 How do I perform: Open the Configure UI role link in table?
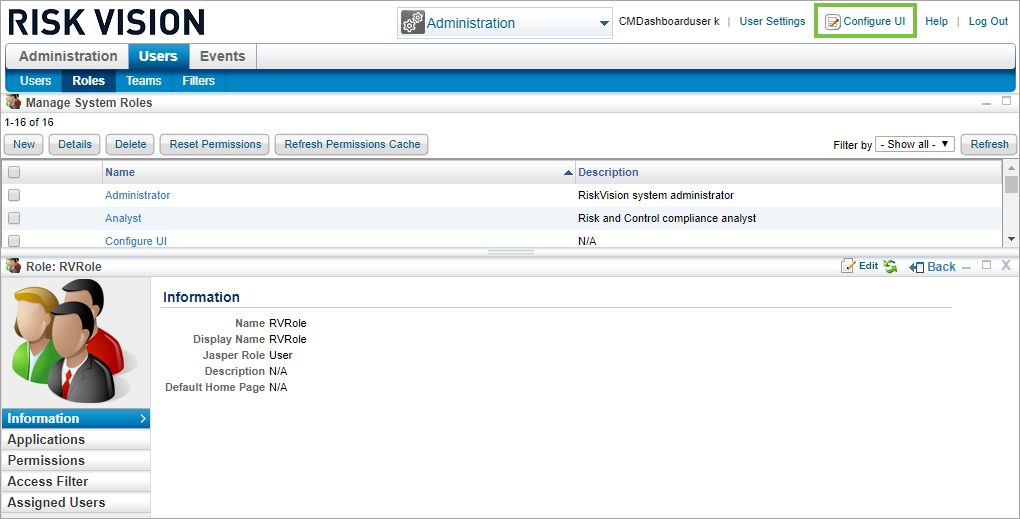(x=136, y=241)
